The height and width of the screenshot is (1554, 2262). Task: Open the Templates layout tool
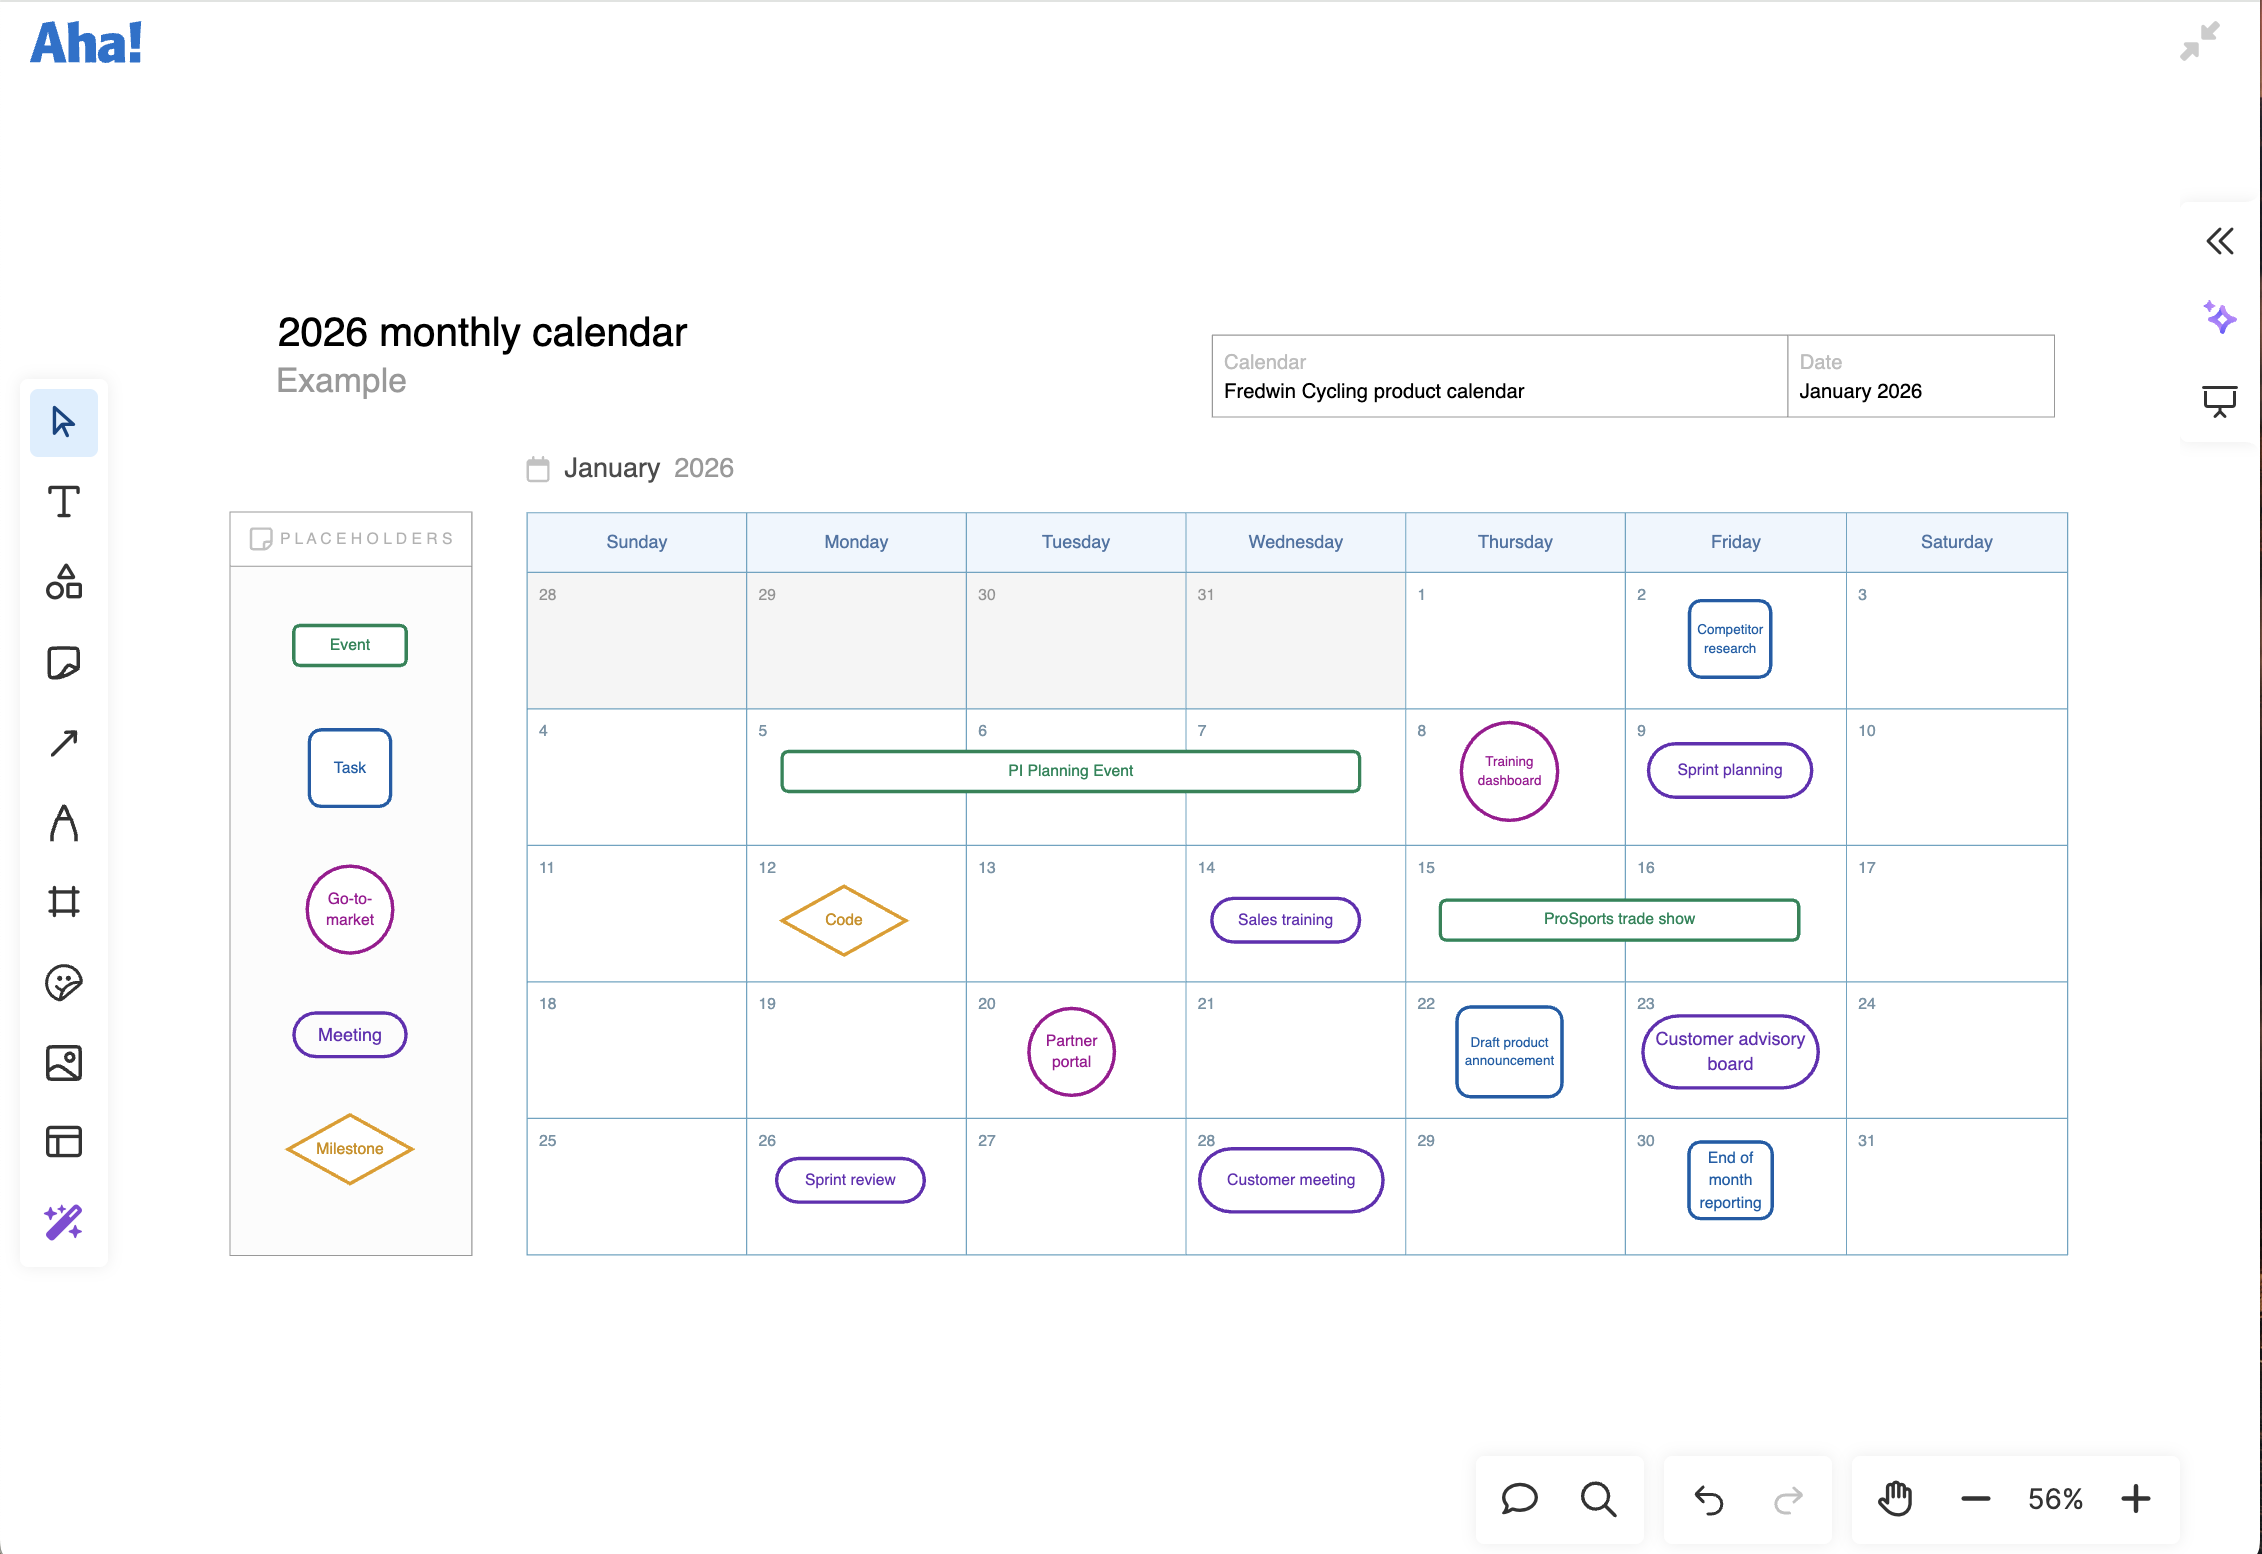63,1142
